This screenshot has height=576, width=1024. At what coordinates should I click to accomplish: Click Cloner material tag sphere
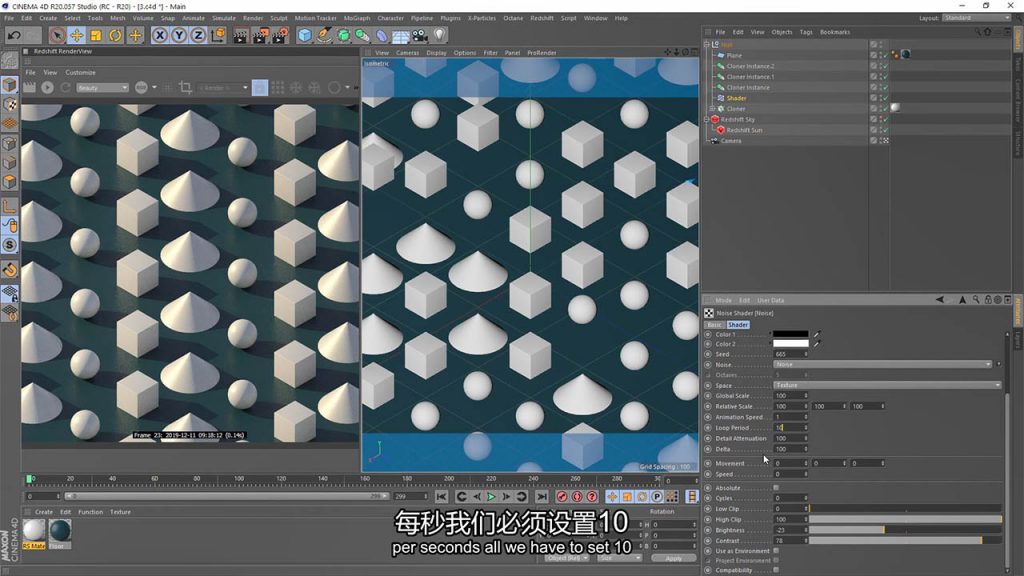tap(895, 108)
